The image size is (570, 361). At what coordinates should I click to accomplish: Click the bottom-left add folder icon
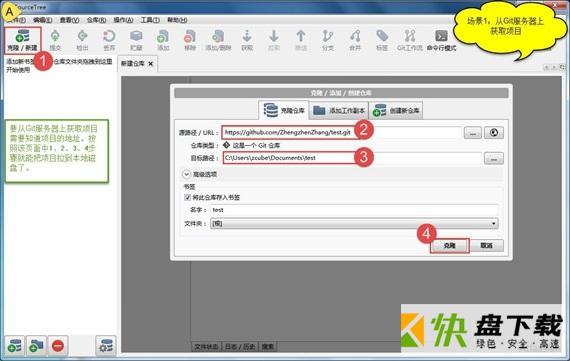pos(36,346)
